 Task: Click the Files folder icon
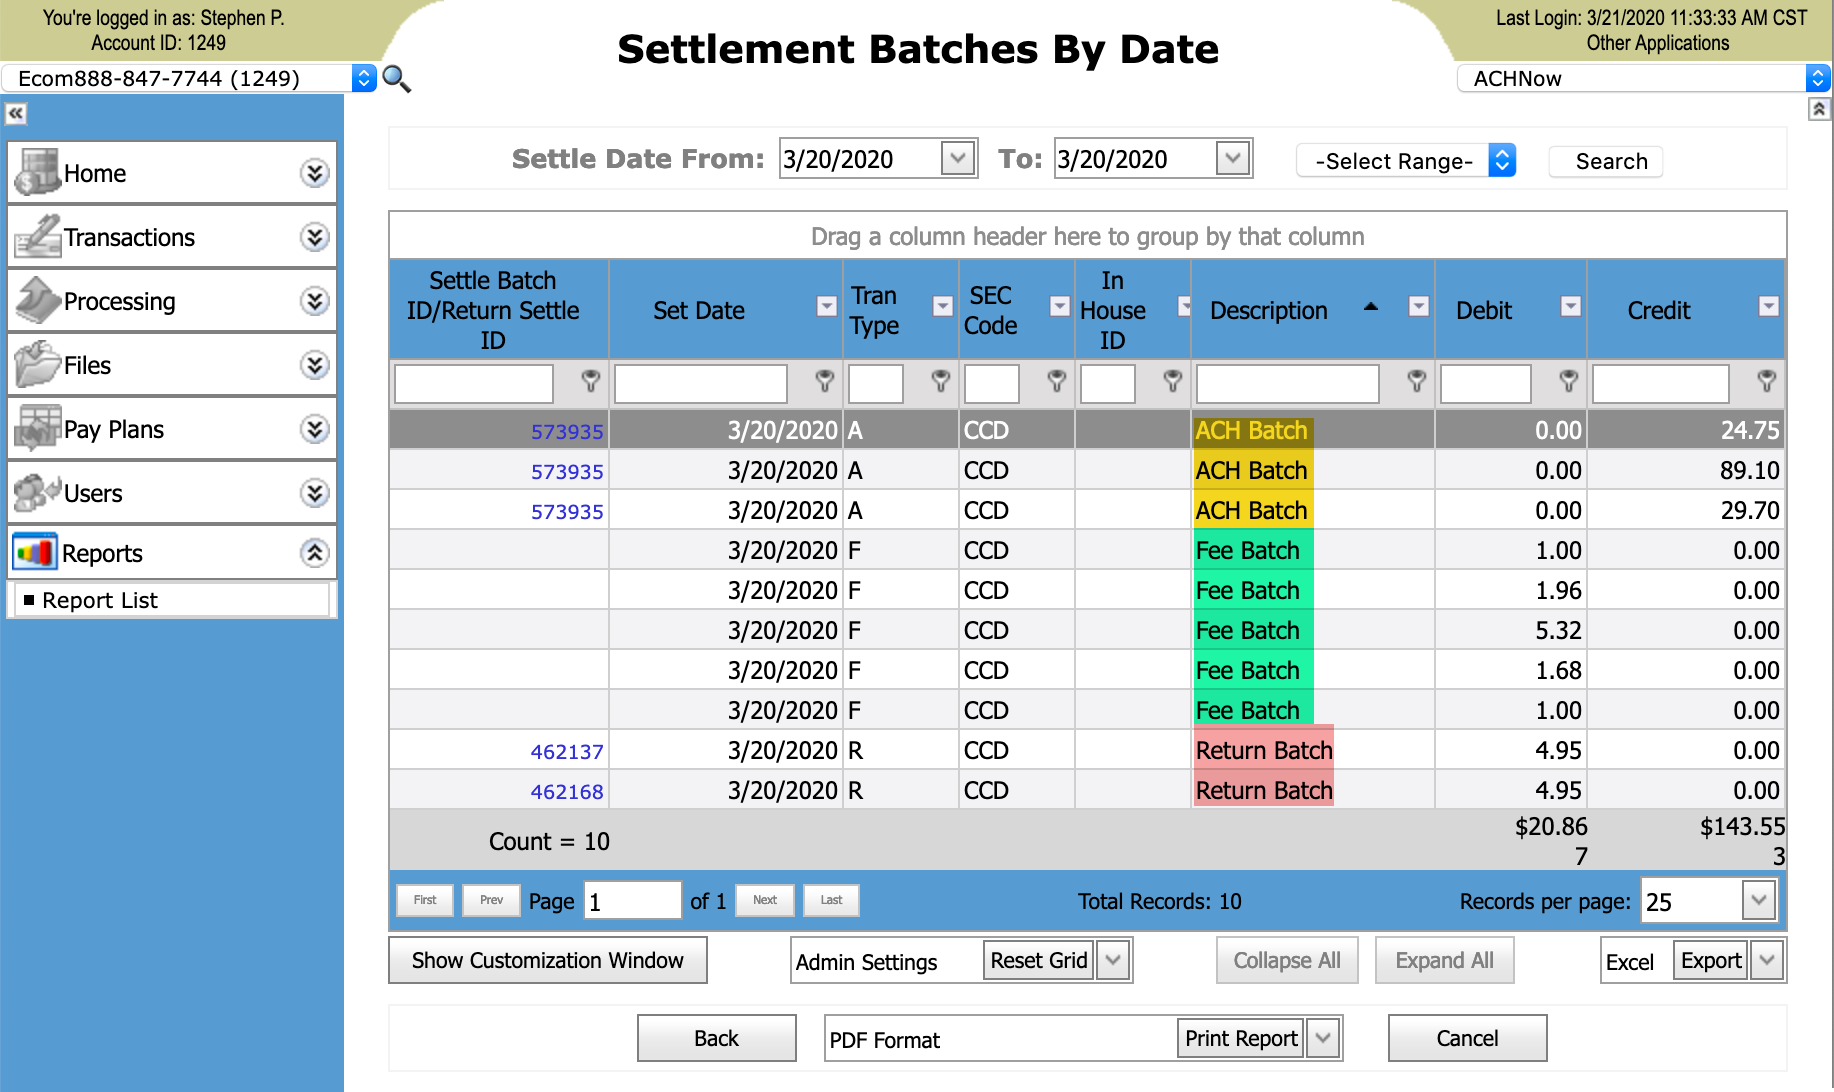[36, 364]
